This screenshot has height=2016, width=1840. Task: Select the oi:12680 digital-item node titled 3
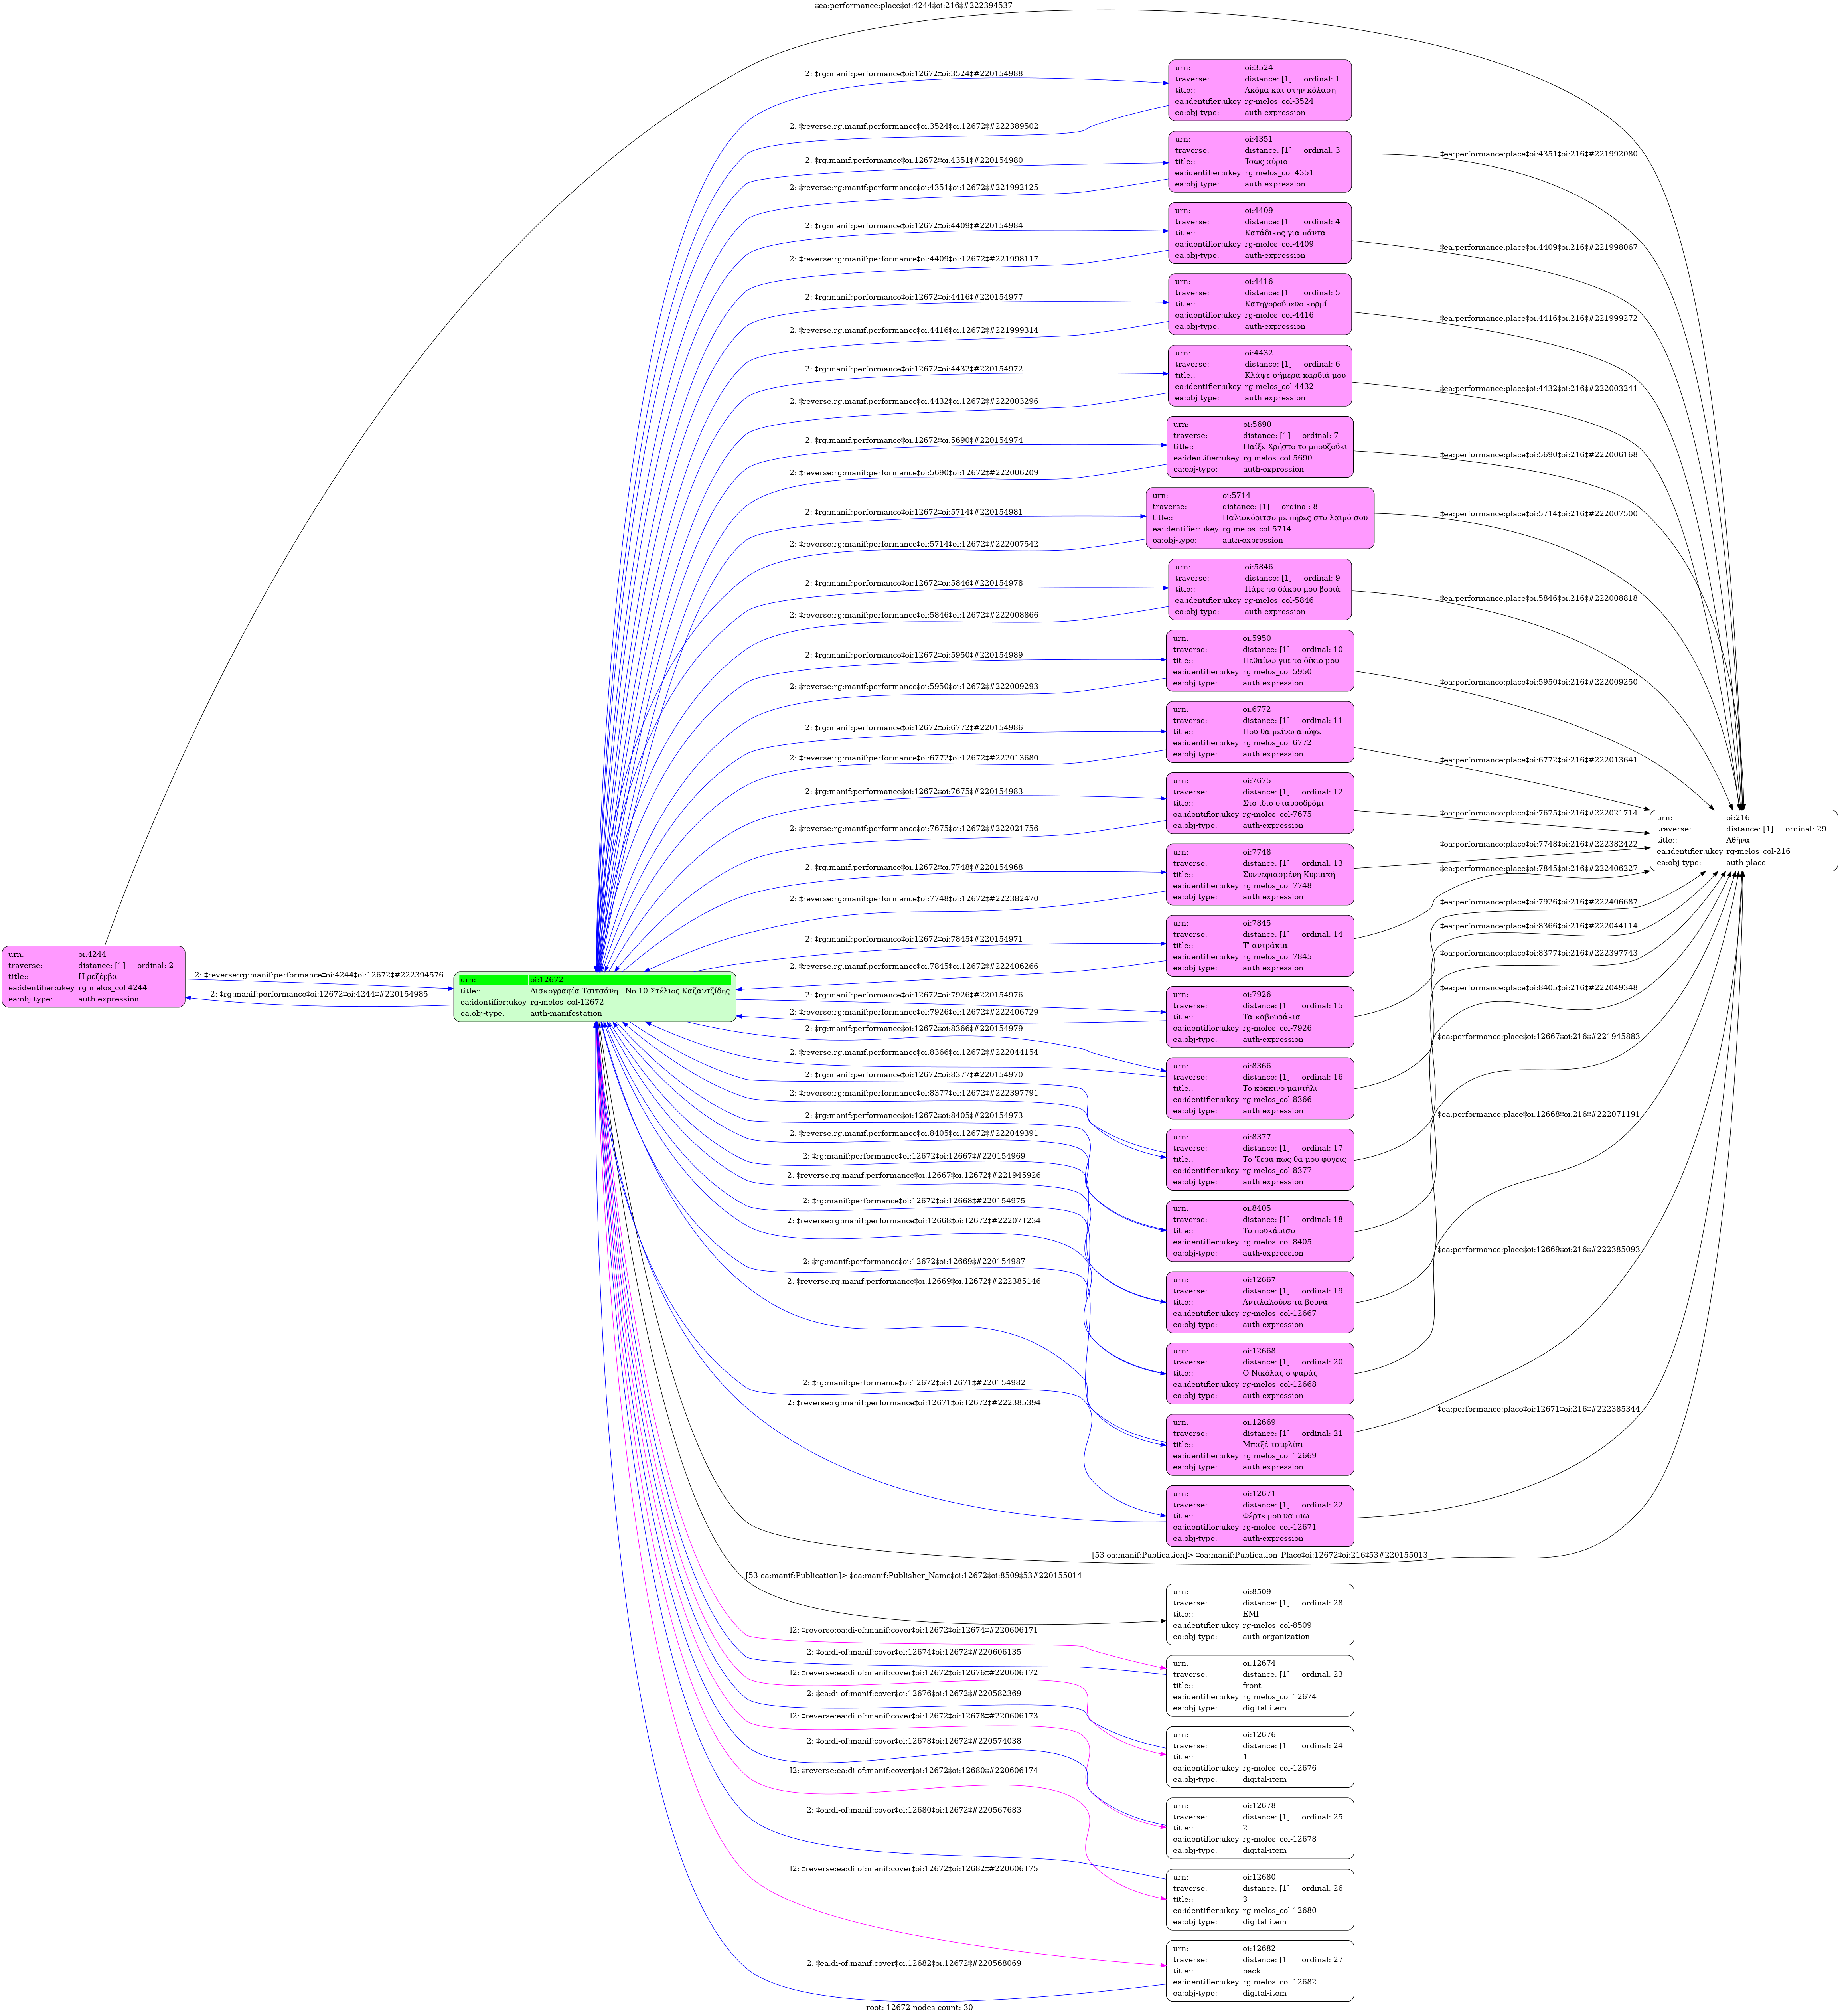coord(1259,1899)
